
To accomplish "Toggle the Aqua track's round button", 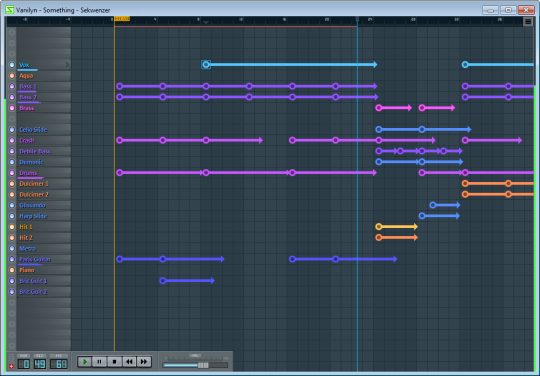I will coord(12,75).
